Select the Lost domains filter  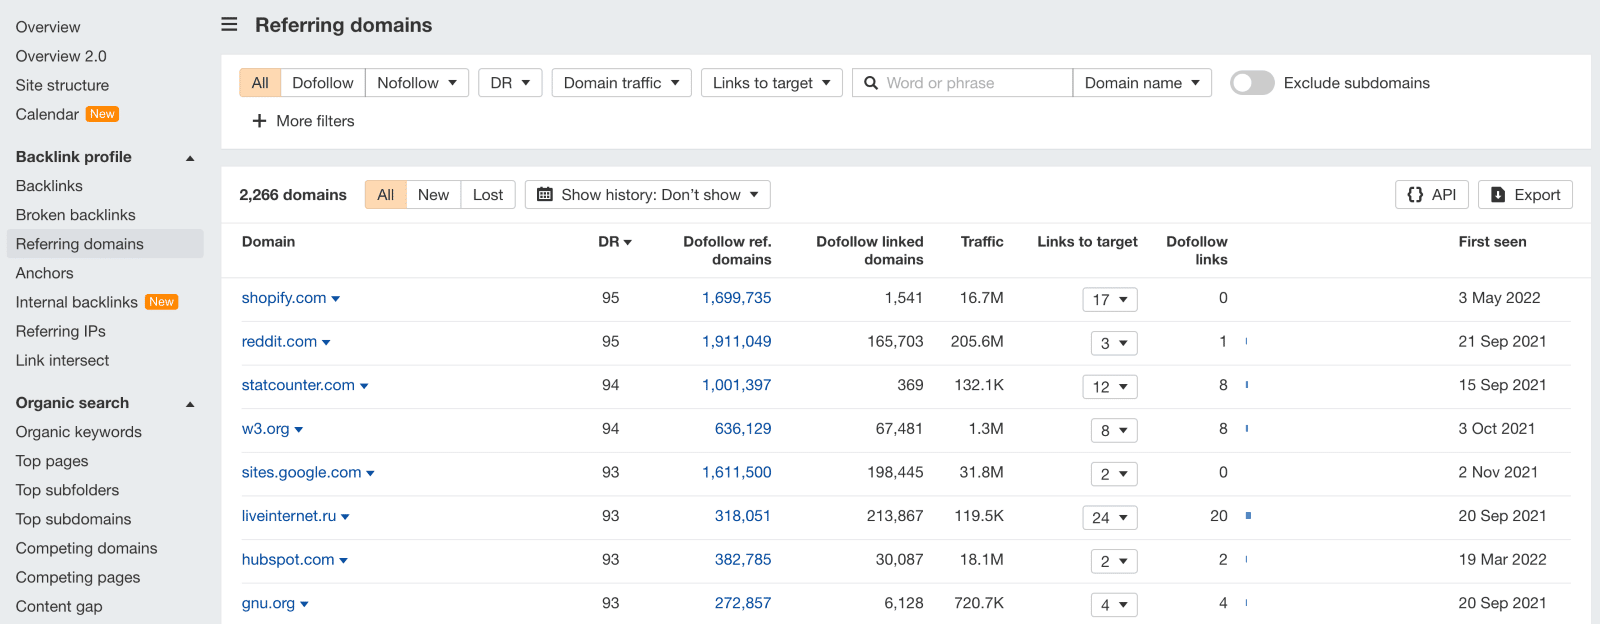pos(488,195)
